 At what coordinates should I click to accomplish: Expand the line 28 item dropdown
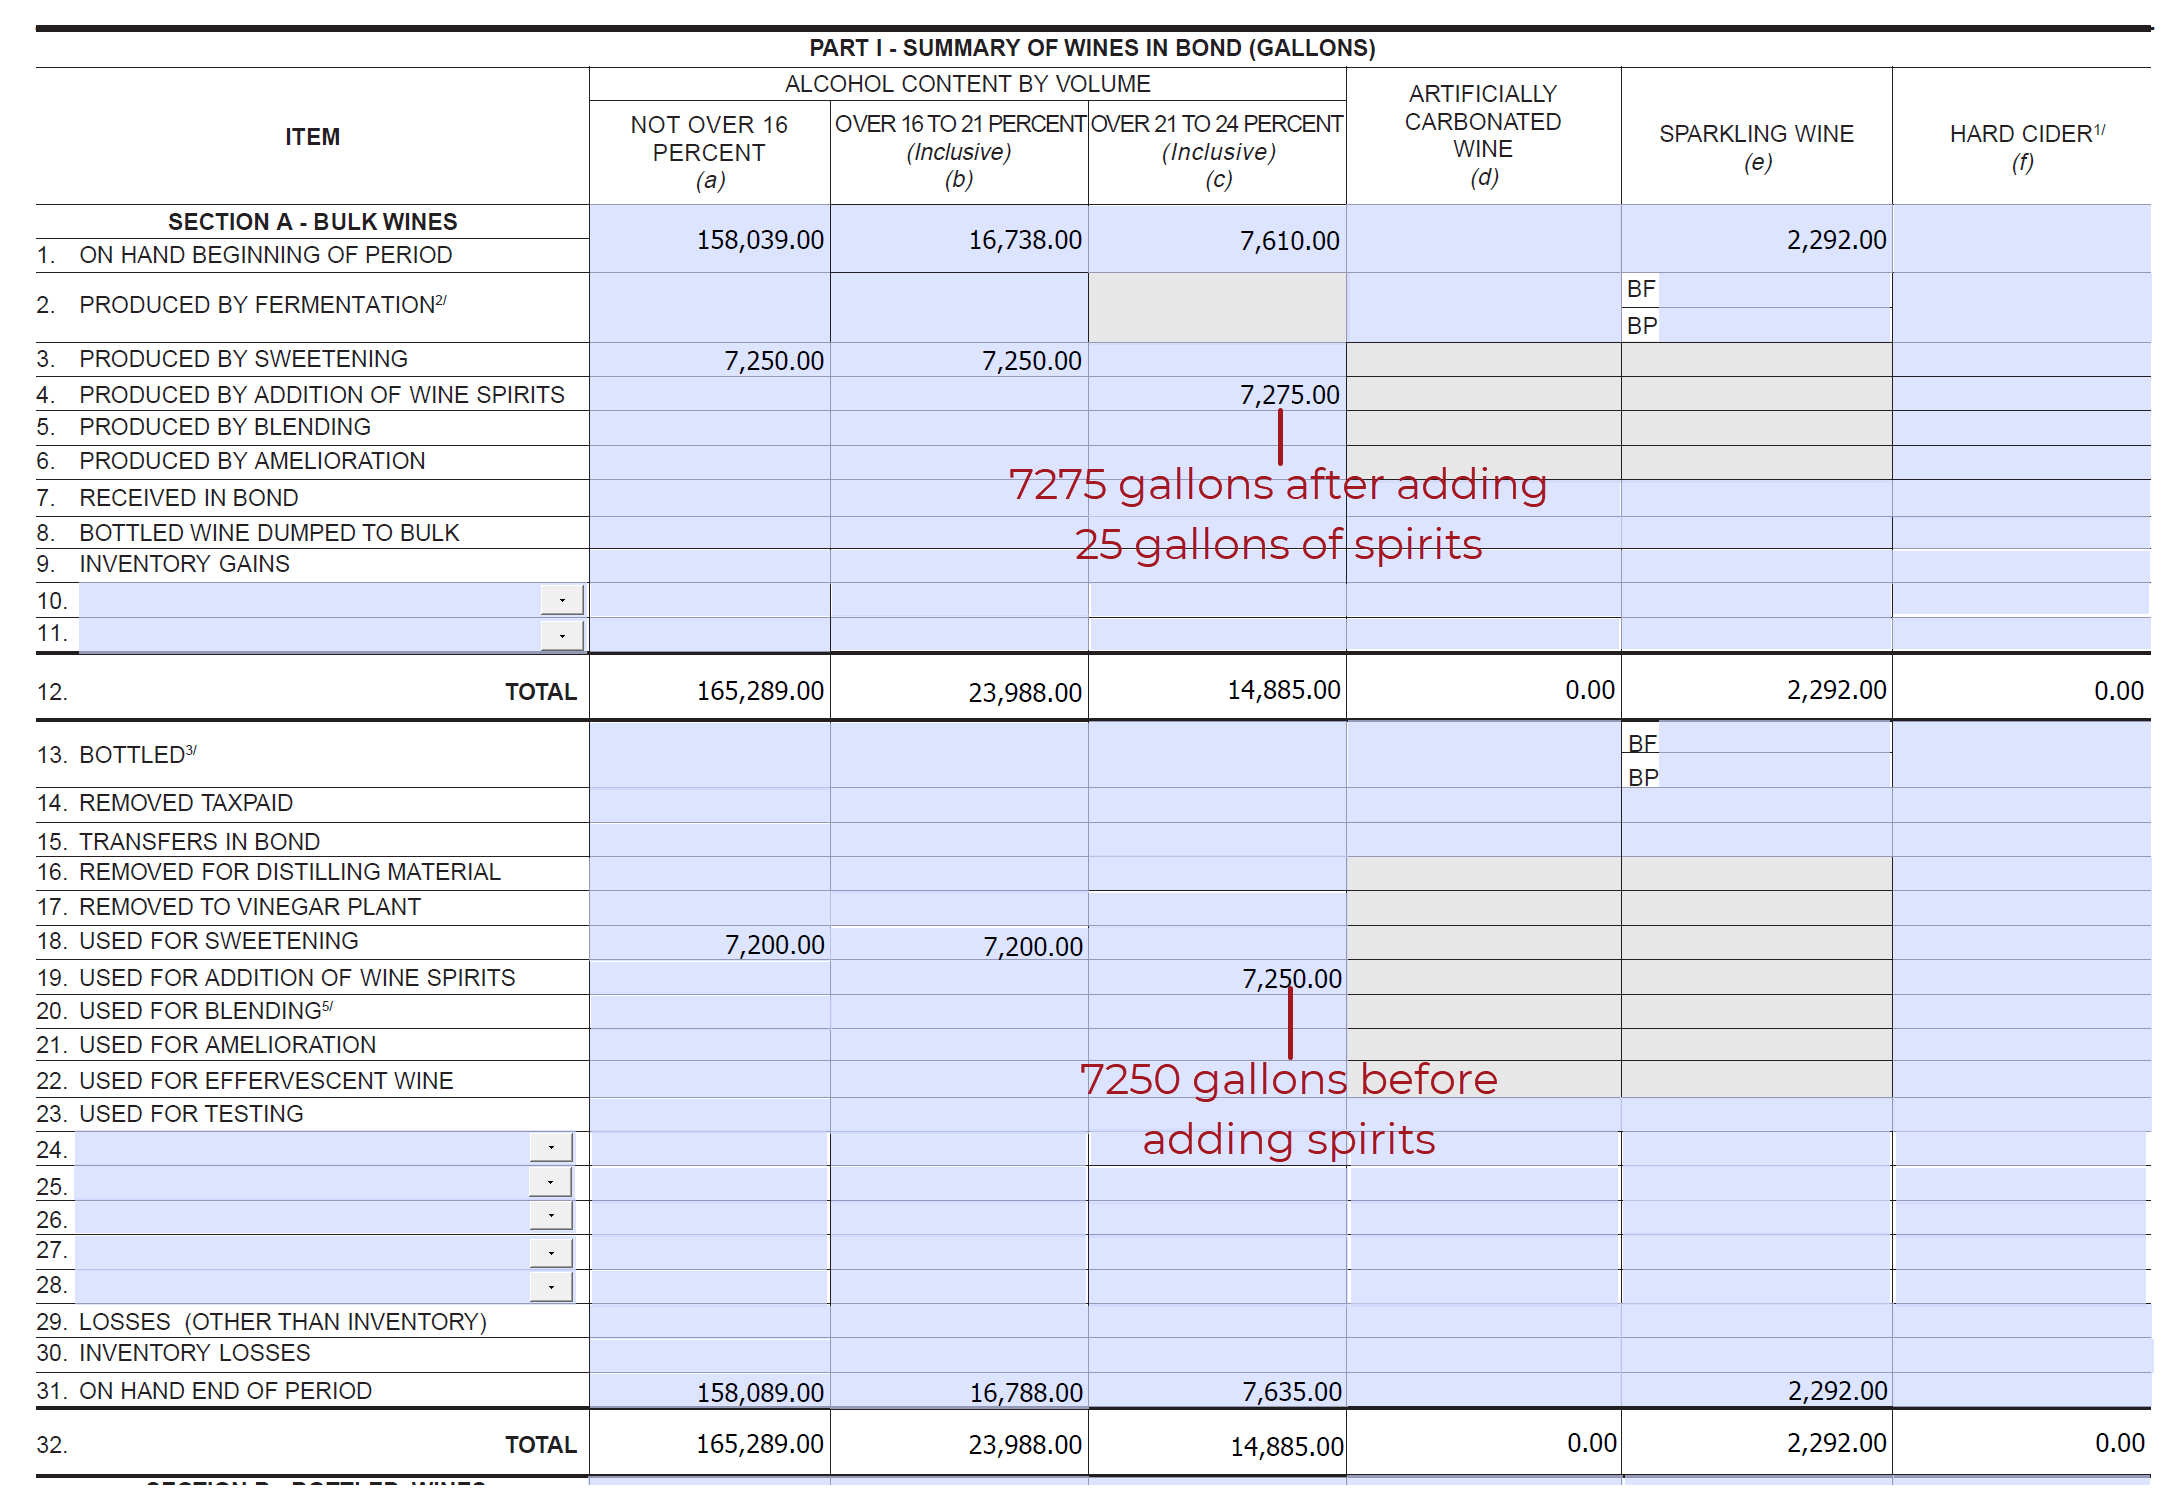click(551, 1286)
